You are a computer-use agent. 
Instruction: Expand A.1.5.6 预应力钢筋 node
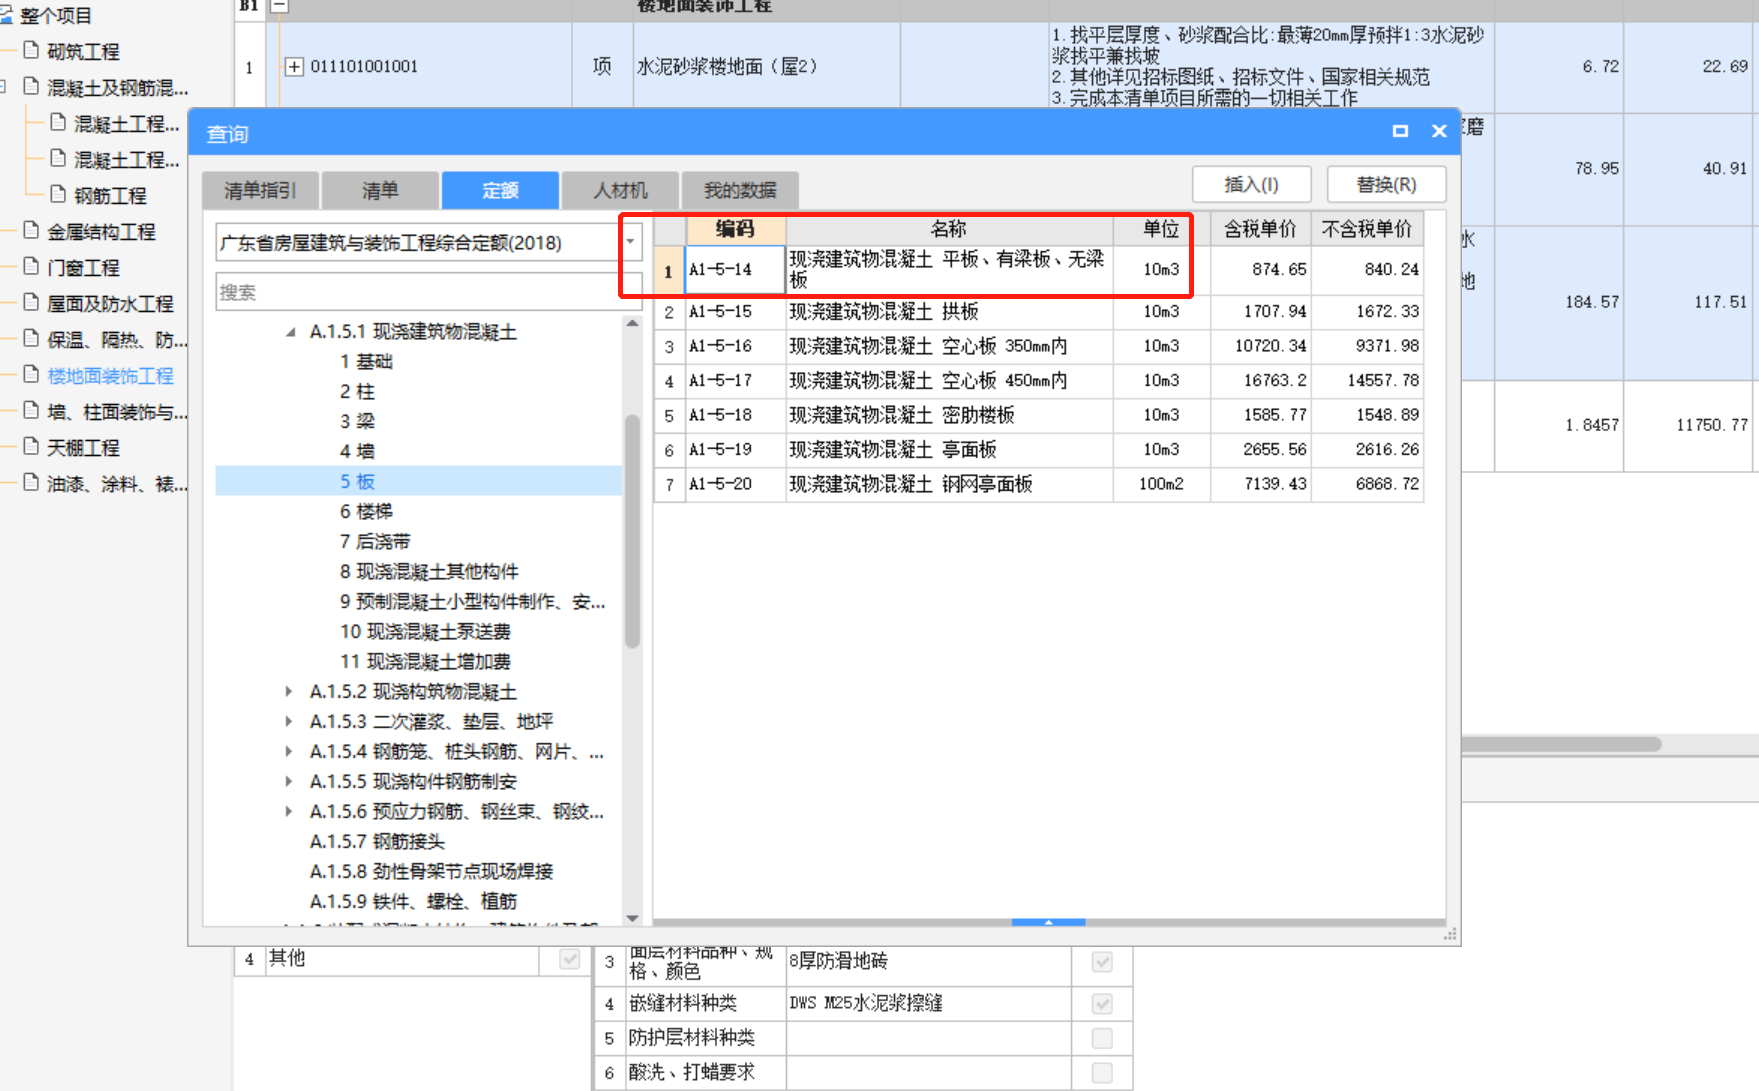(289, 812)
